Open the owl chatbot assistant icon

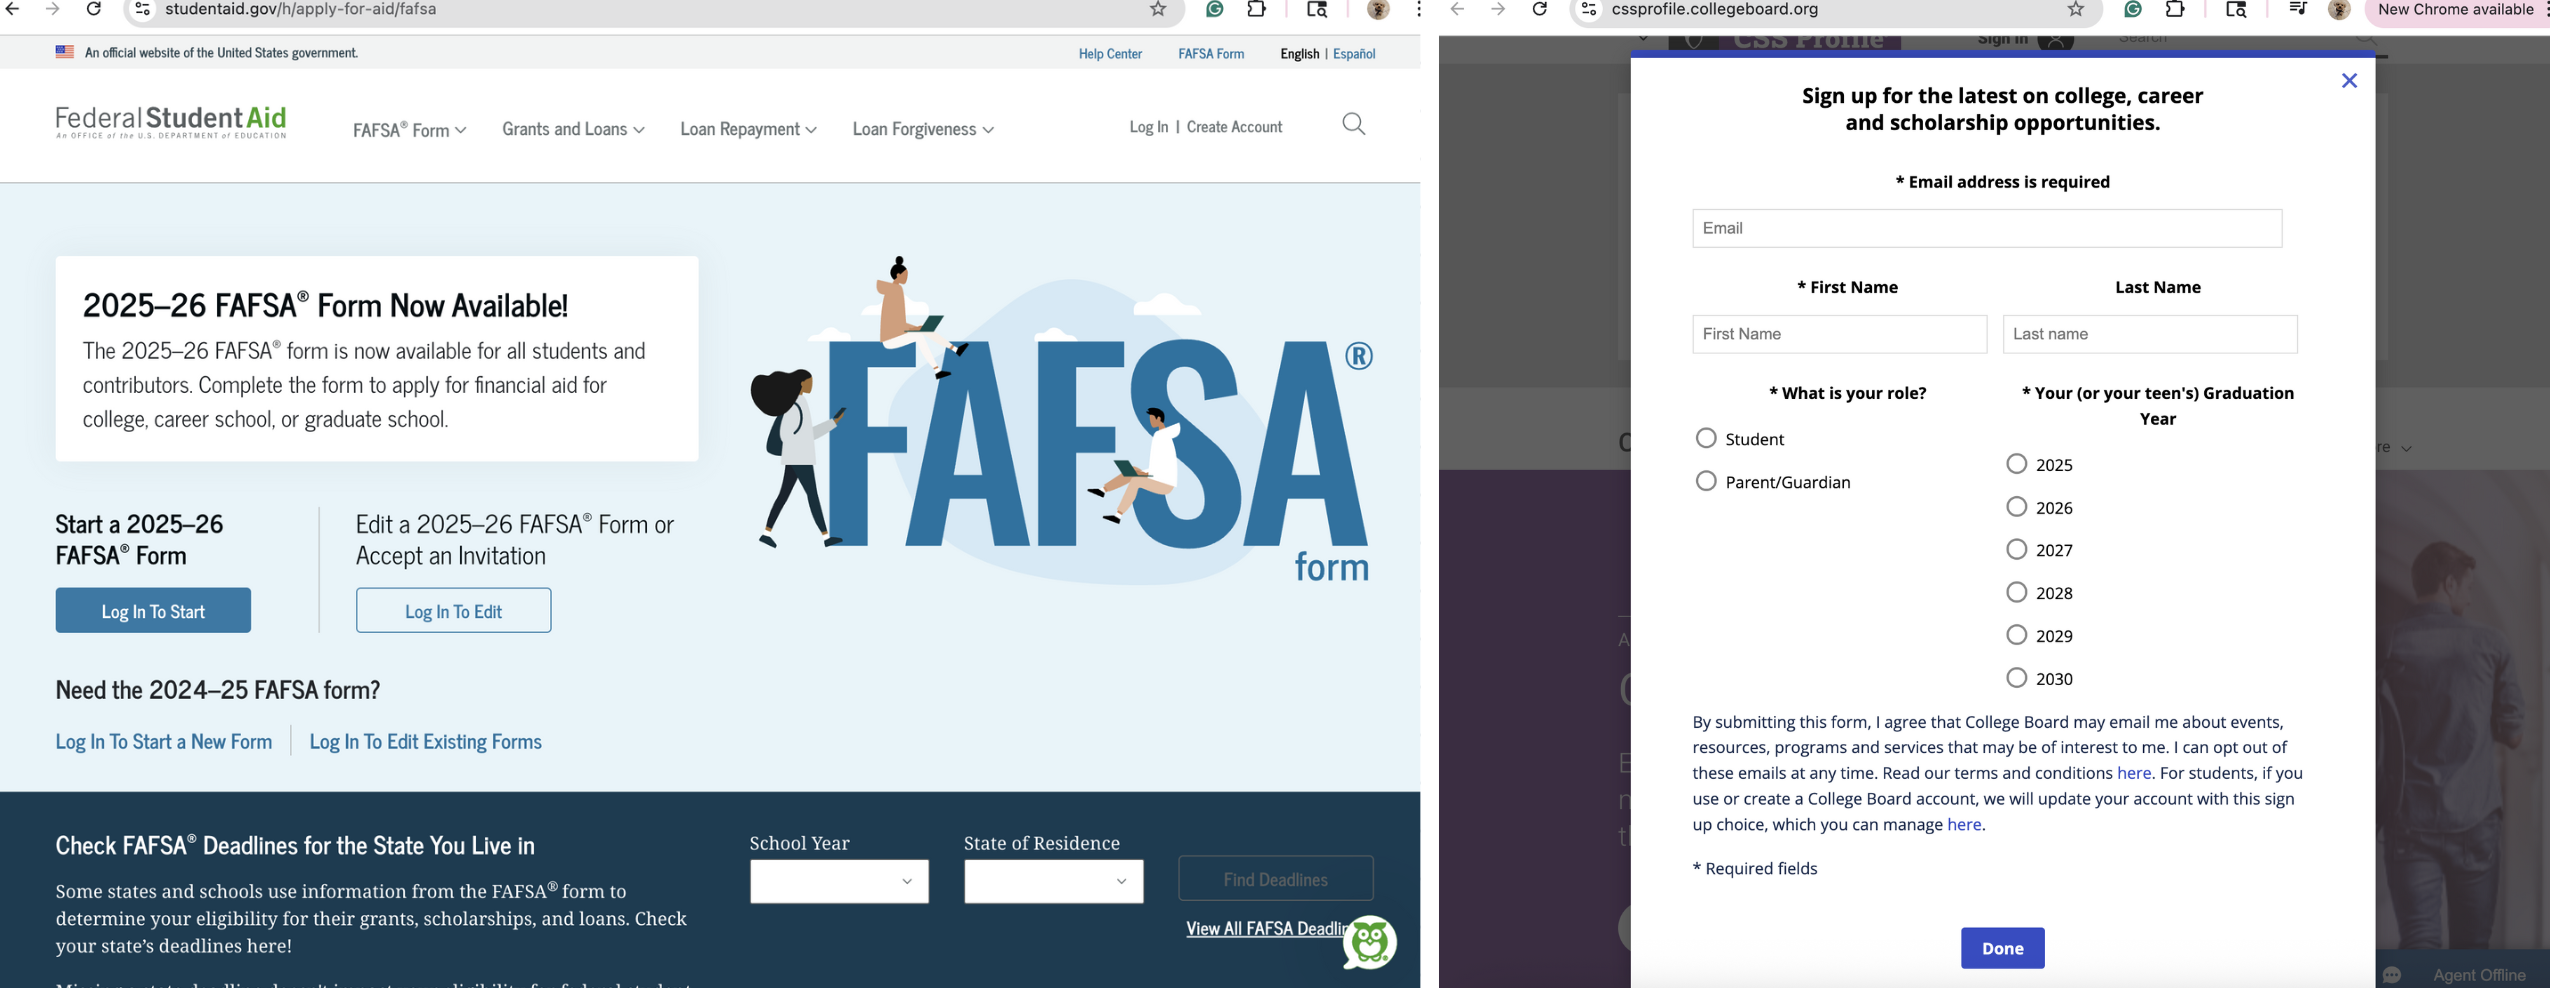pos(1369,942)
